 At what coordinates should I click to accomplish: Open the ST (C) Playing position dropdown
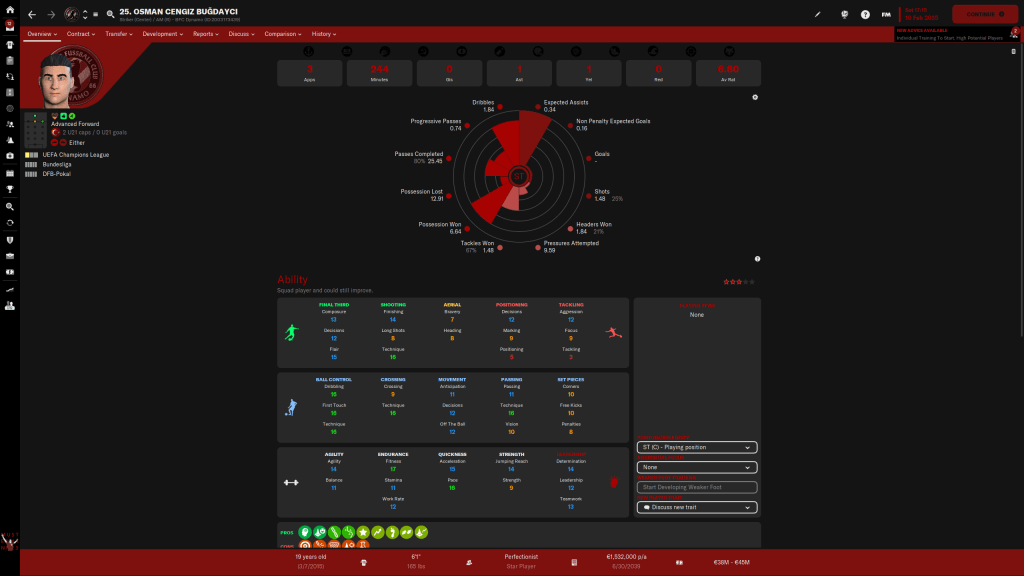(697, 447)
